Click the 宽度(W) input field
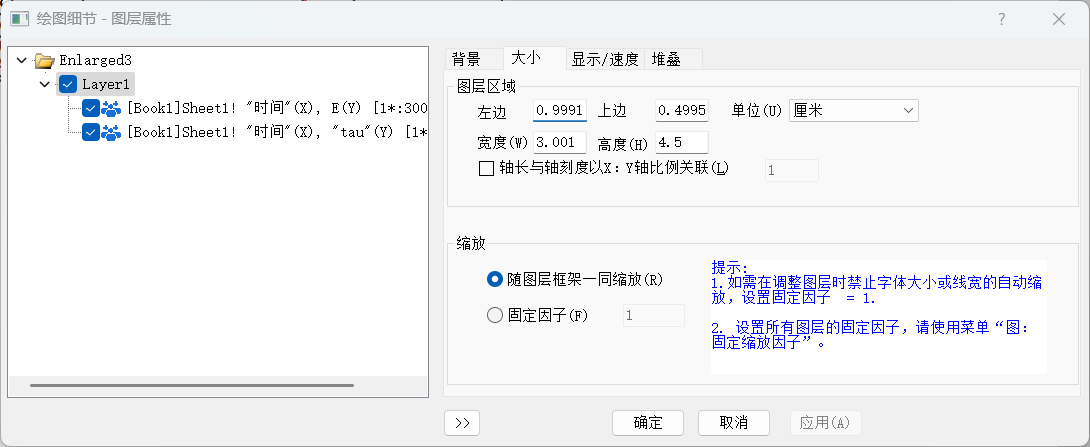The height and width of the screenshot is (447, 1090). pos(560,143)
